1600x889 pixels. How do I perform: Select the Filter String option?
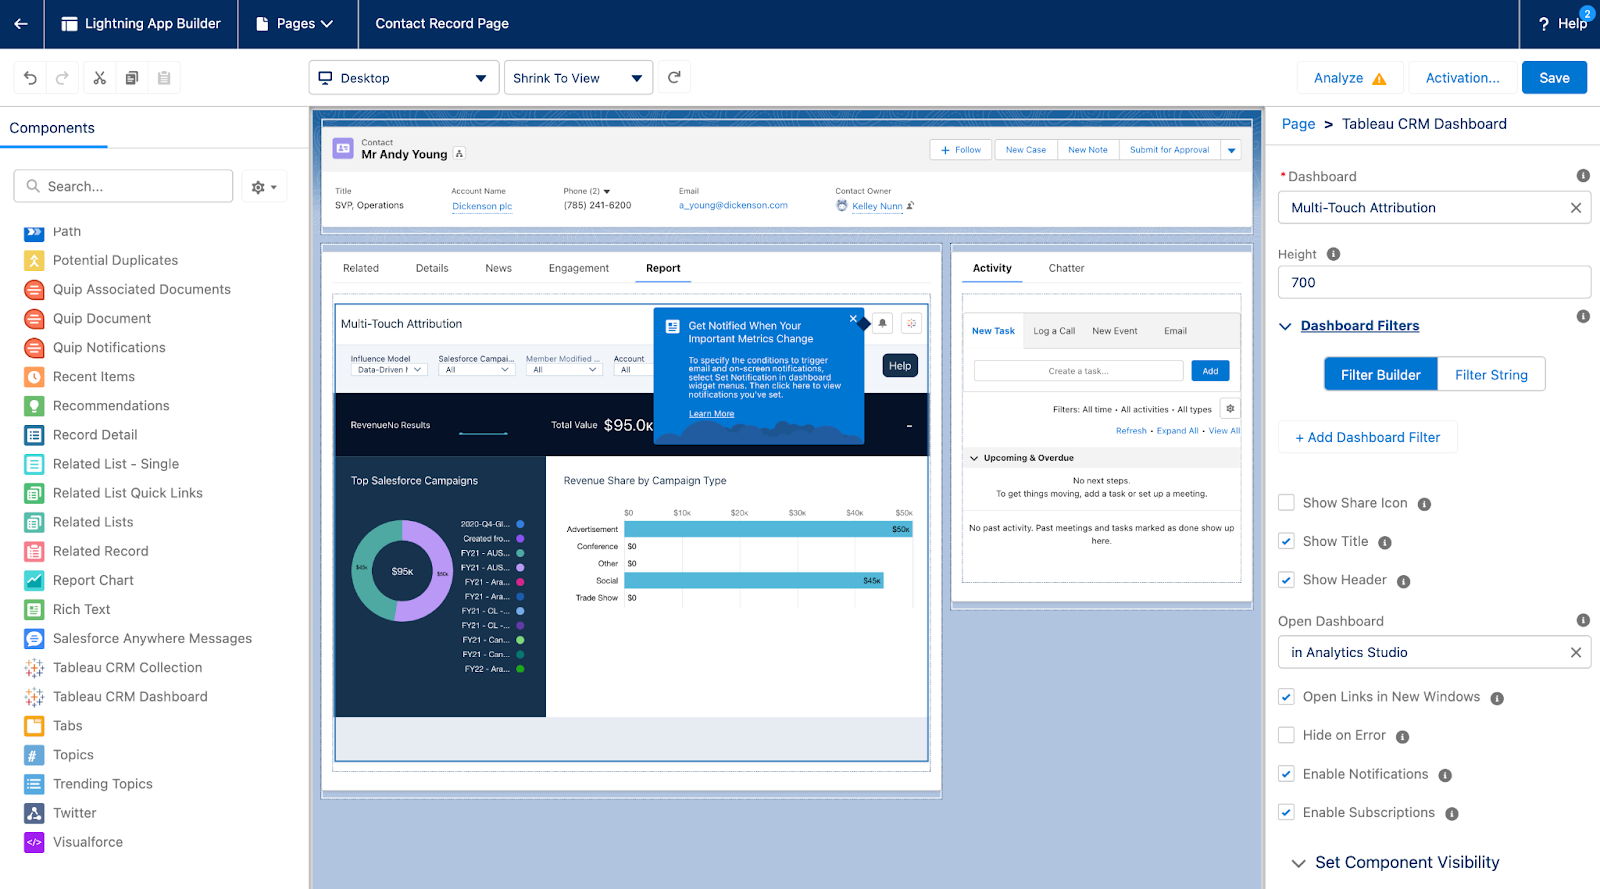pyautogui.click(x=1490, y=375)
